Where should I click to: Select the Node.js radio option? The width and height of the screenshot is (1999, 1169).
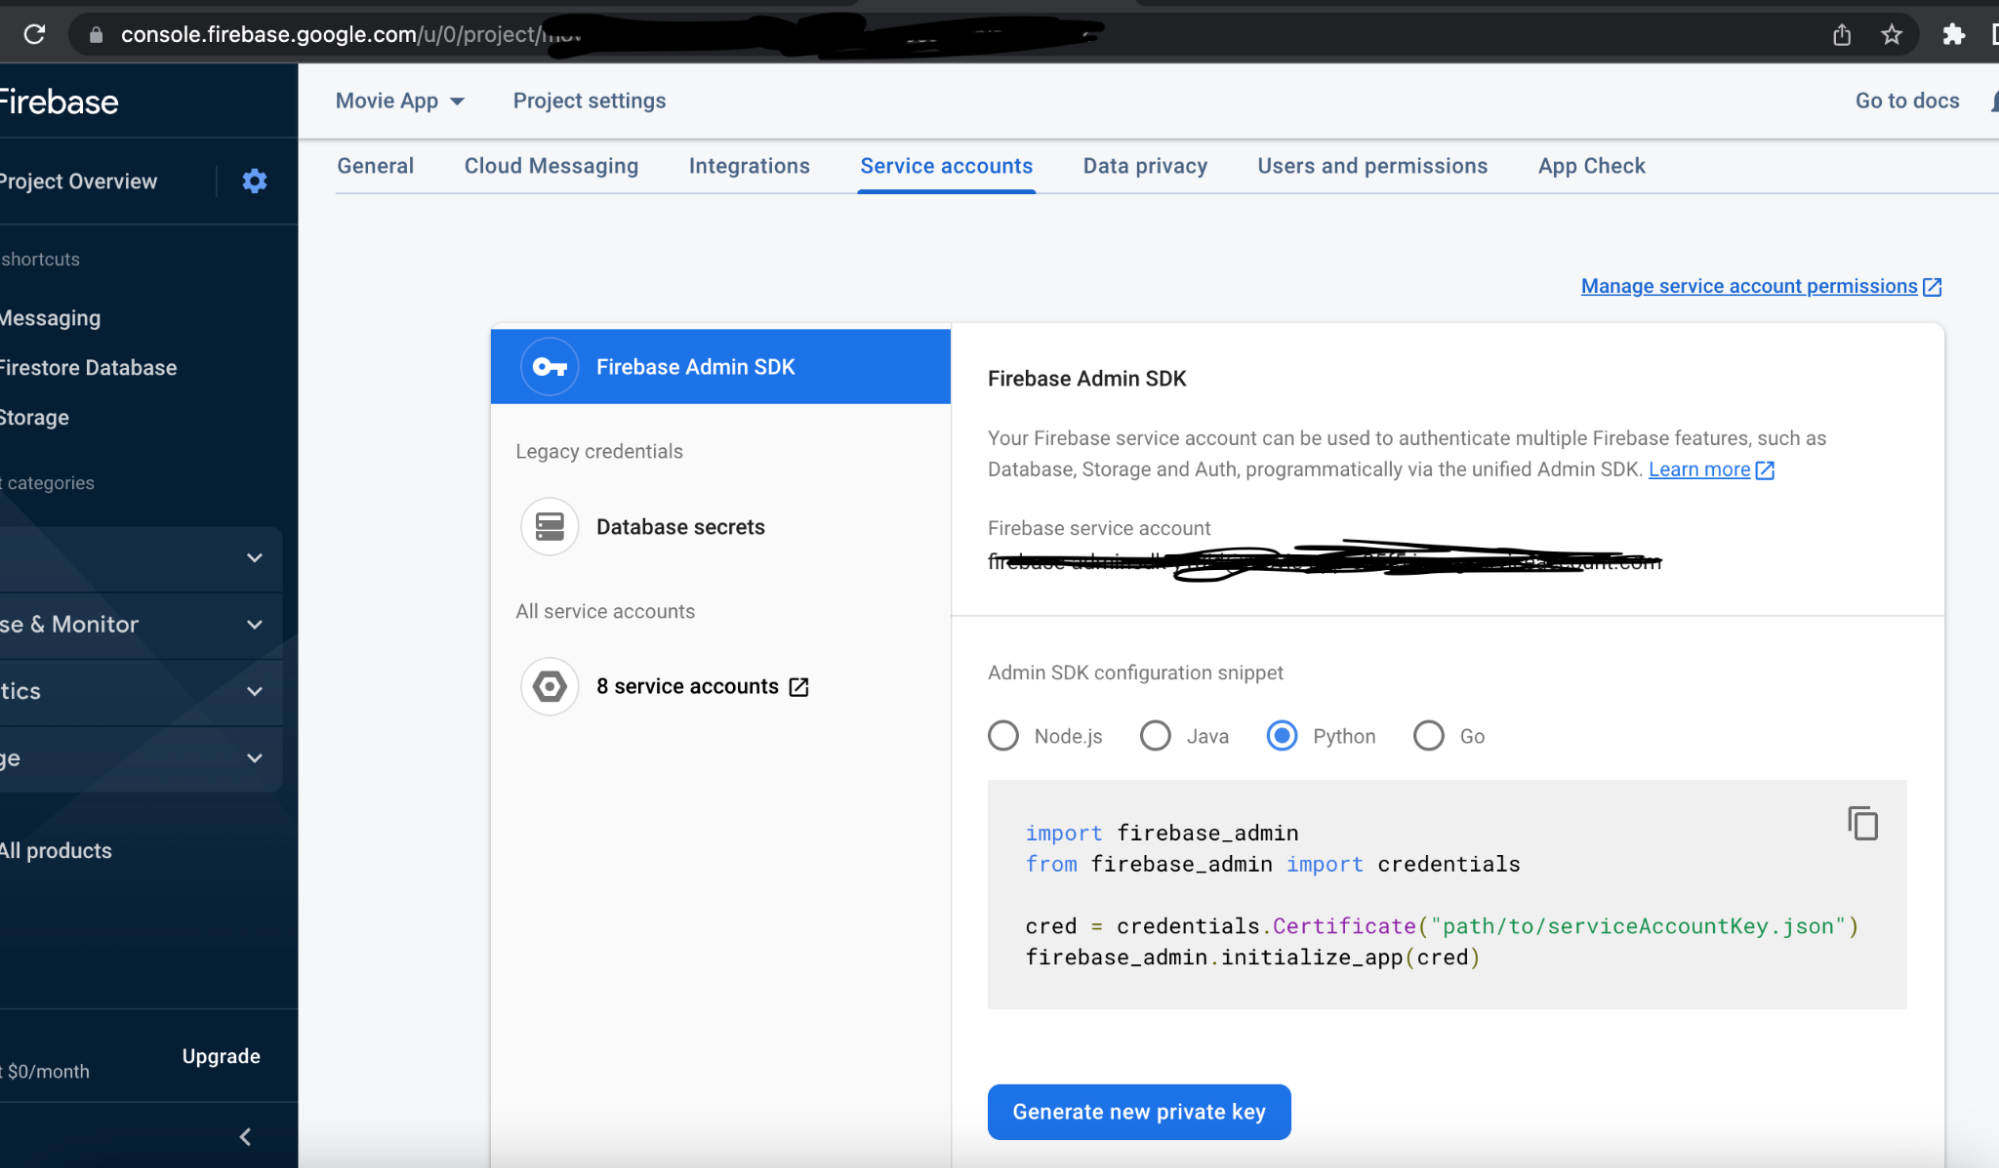(1003, 736)
